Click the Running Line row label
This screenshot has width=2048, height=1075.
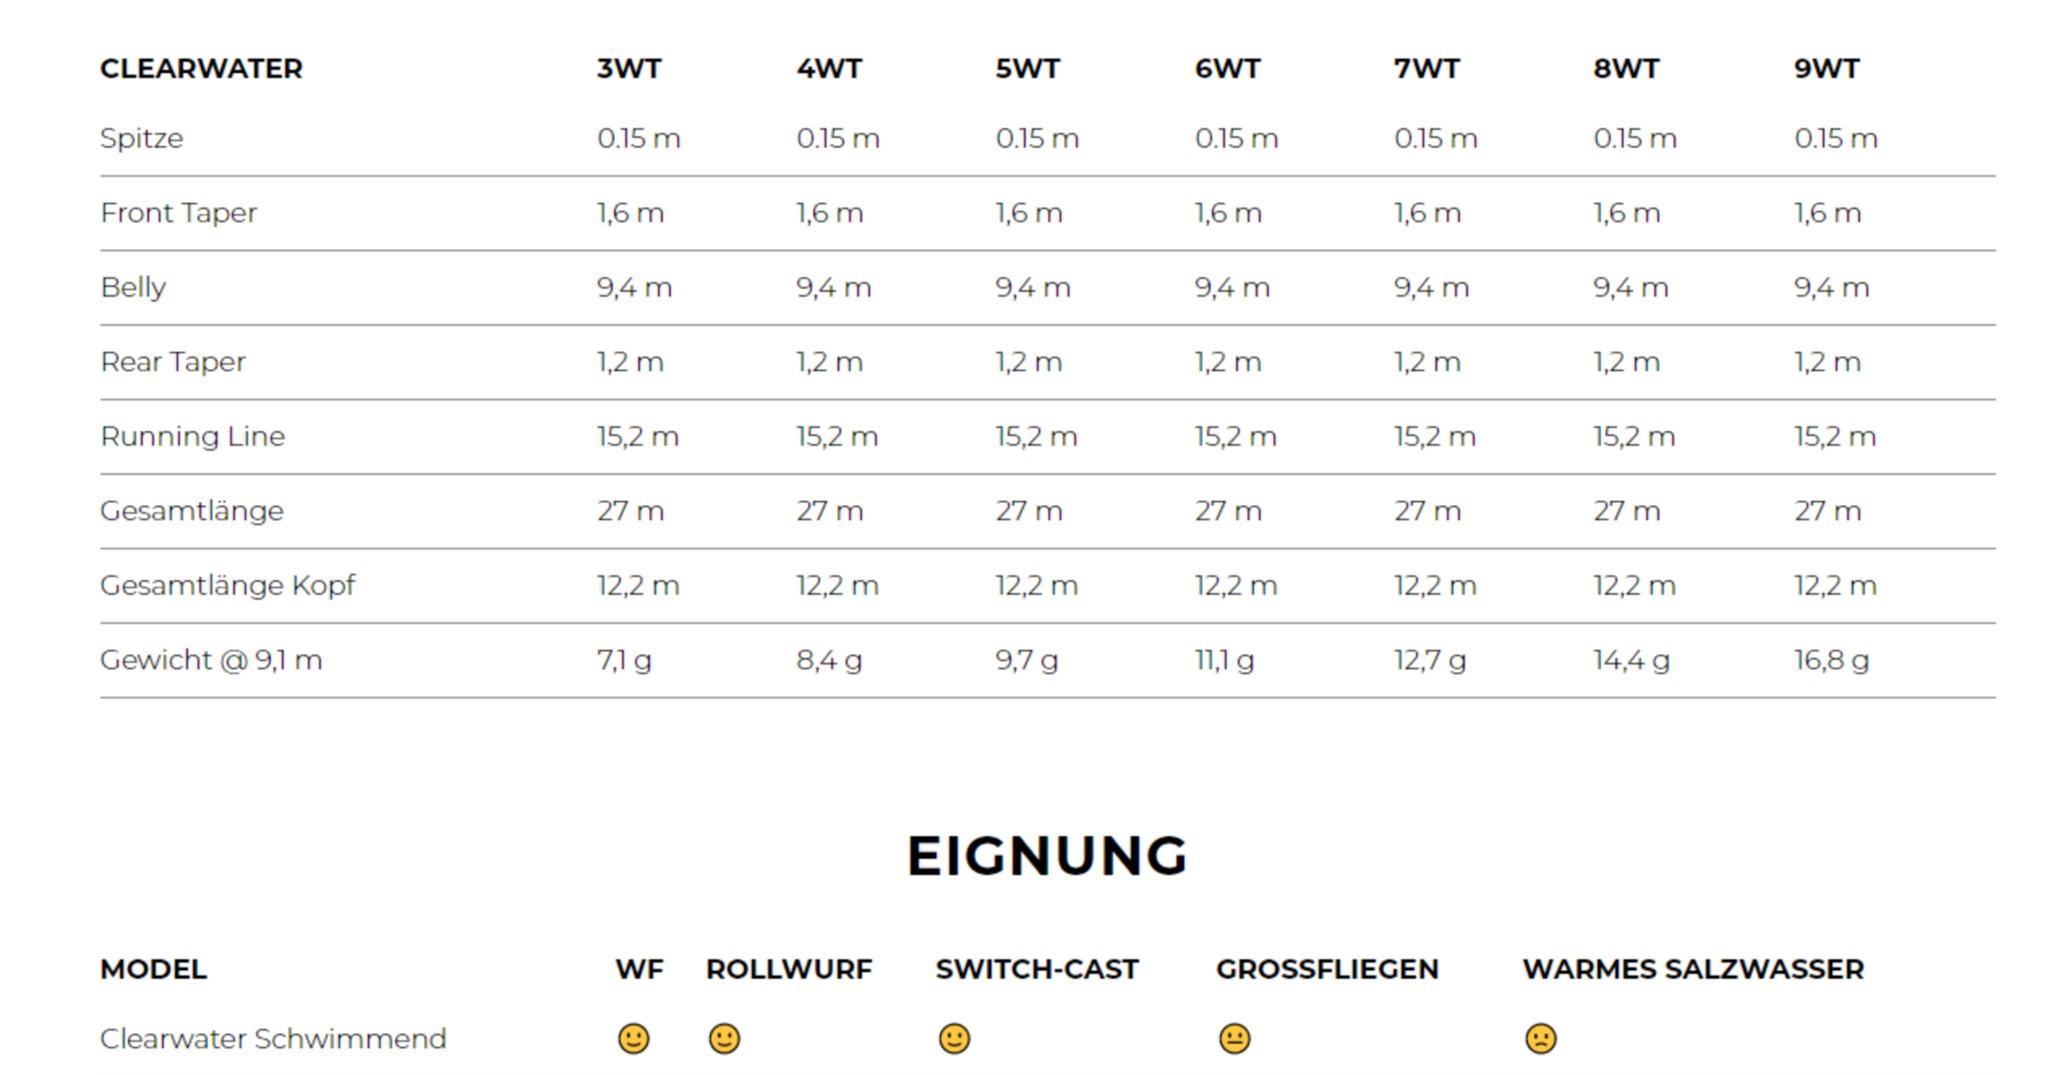click(x=192, y=436)
